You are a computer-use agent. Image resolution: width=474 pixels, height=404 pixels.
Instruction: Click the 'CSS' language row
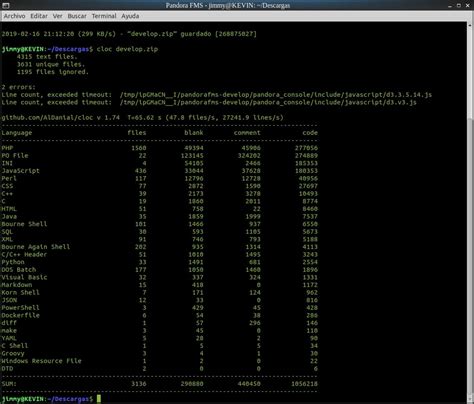point(159,186)
